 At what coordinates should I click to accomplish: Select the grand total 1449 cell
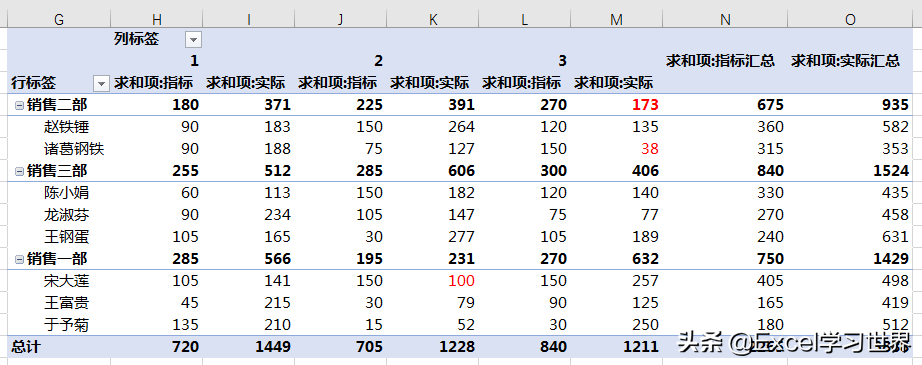(249, 347)
